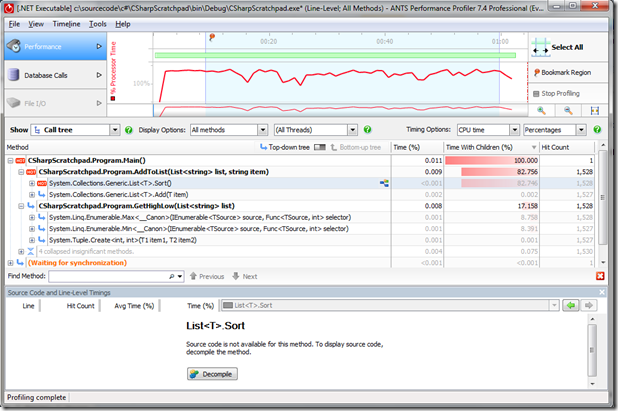The image size is (618, 411).
Task: Open the Show Call tree dropdown
Action: [x=115, y=130]
